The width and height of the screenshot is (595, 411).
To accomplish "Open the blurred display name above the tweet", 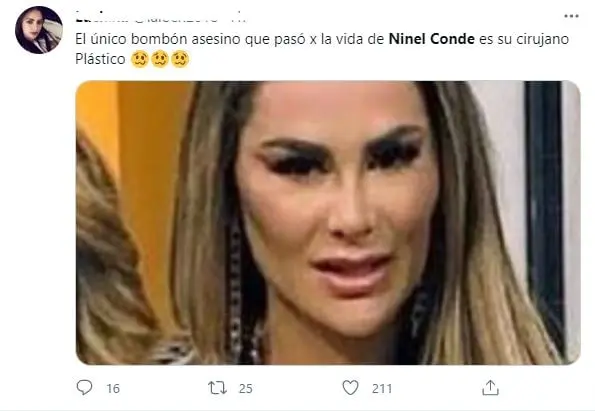I will tap(102, 17).
